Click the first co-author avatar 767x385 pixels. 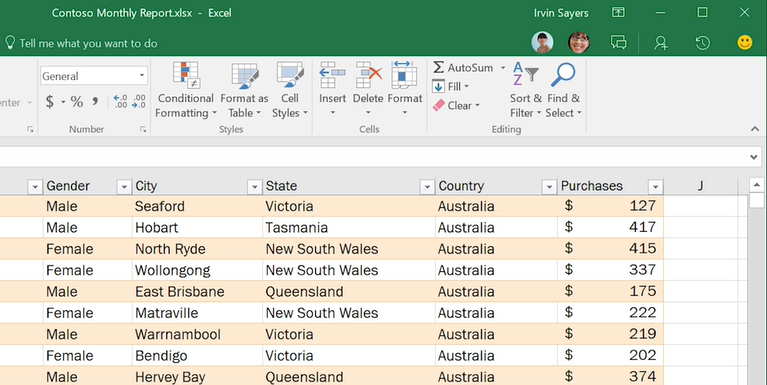542,43
